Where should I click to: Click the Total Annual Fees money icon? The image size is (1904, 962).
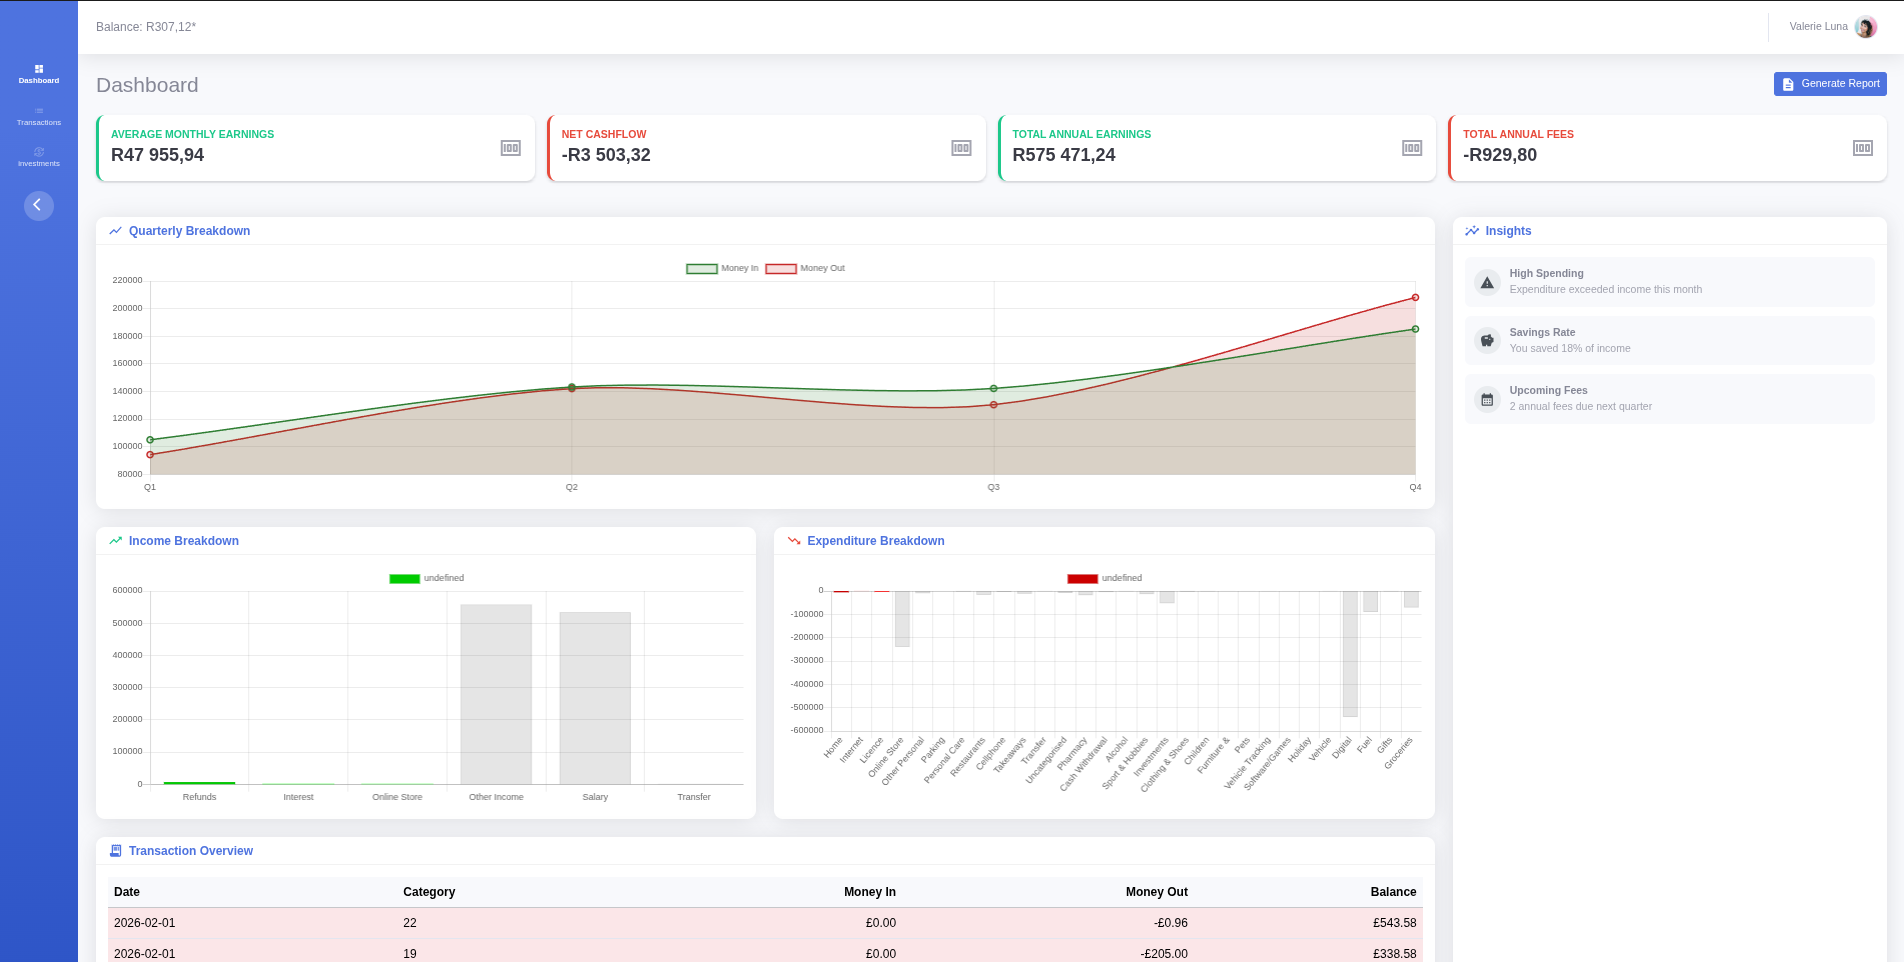[x=1862, y=148]
